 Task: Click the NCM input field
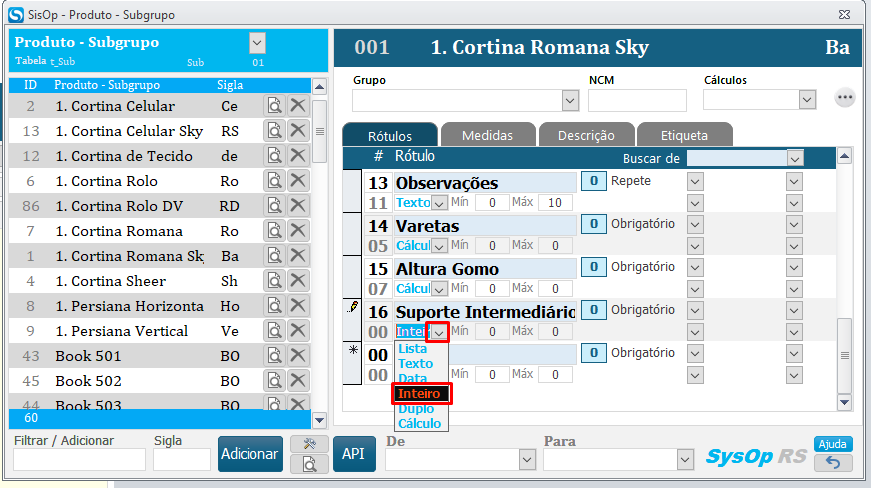pyautogui.click(x=637, y=100)
